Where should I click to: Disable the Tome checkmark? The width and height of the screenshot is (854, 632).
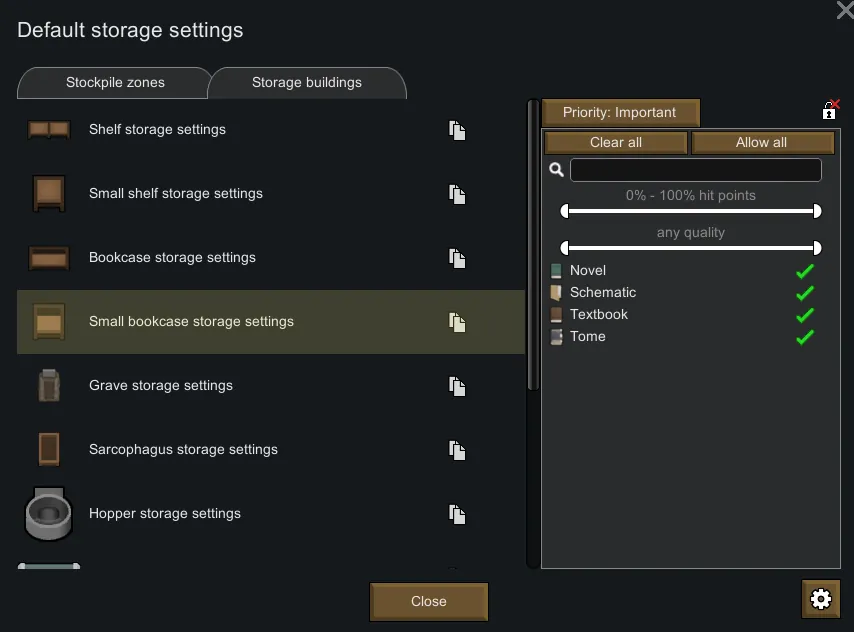tap(804, 337)
